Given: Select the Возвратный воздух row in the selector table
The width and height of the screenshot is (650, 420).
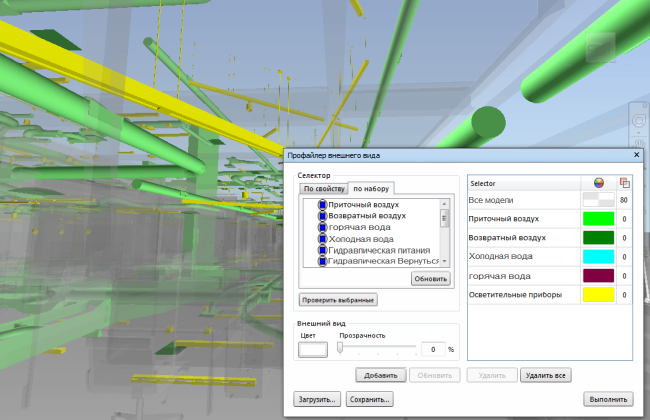Looking at the screenshot, I should (550, 238).
